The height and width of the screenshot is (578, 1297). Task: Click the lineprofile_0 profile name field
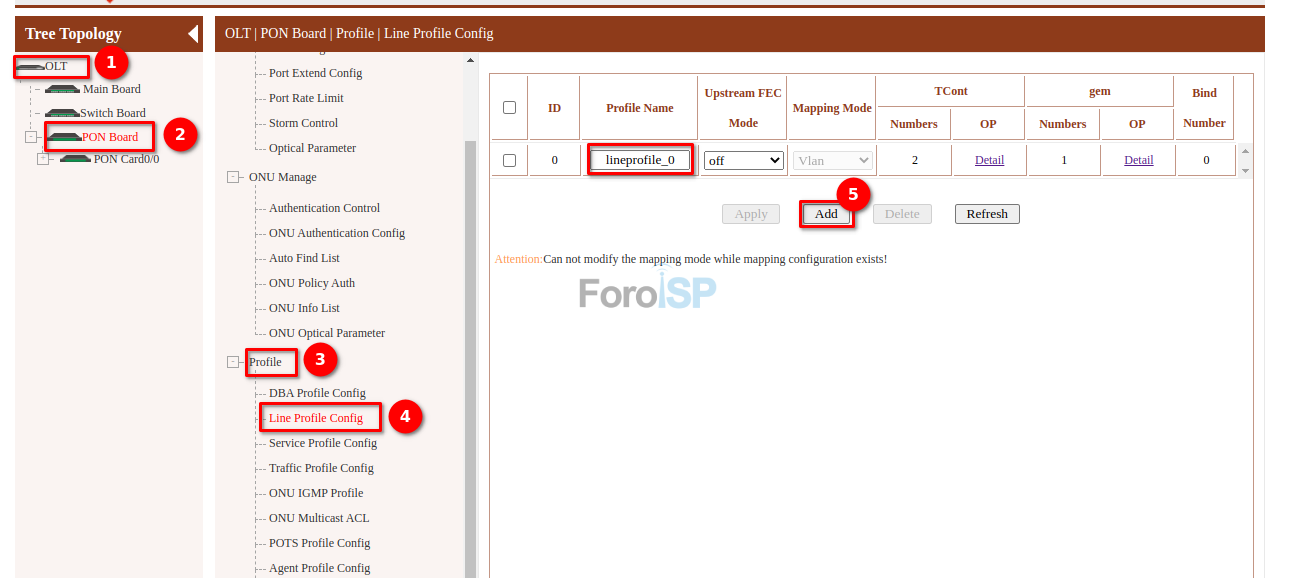[640, 160]
